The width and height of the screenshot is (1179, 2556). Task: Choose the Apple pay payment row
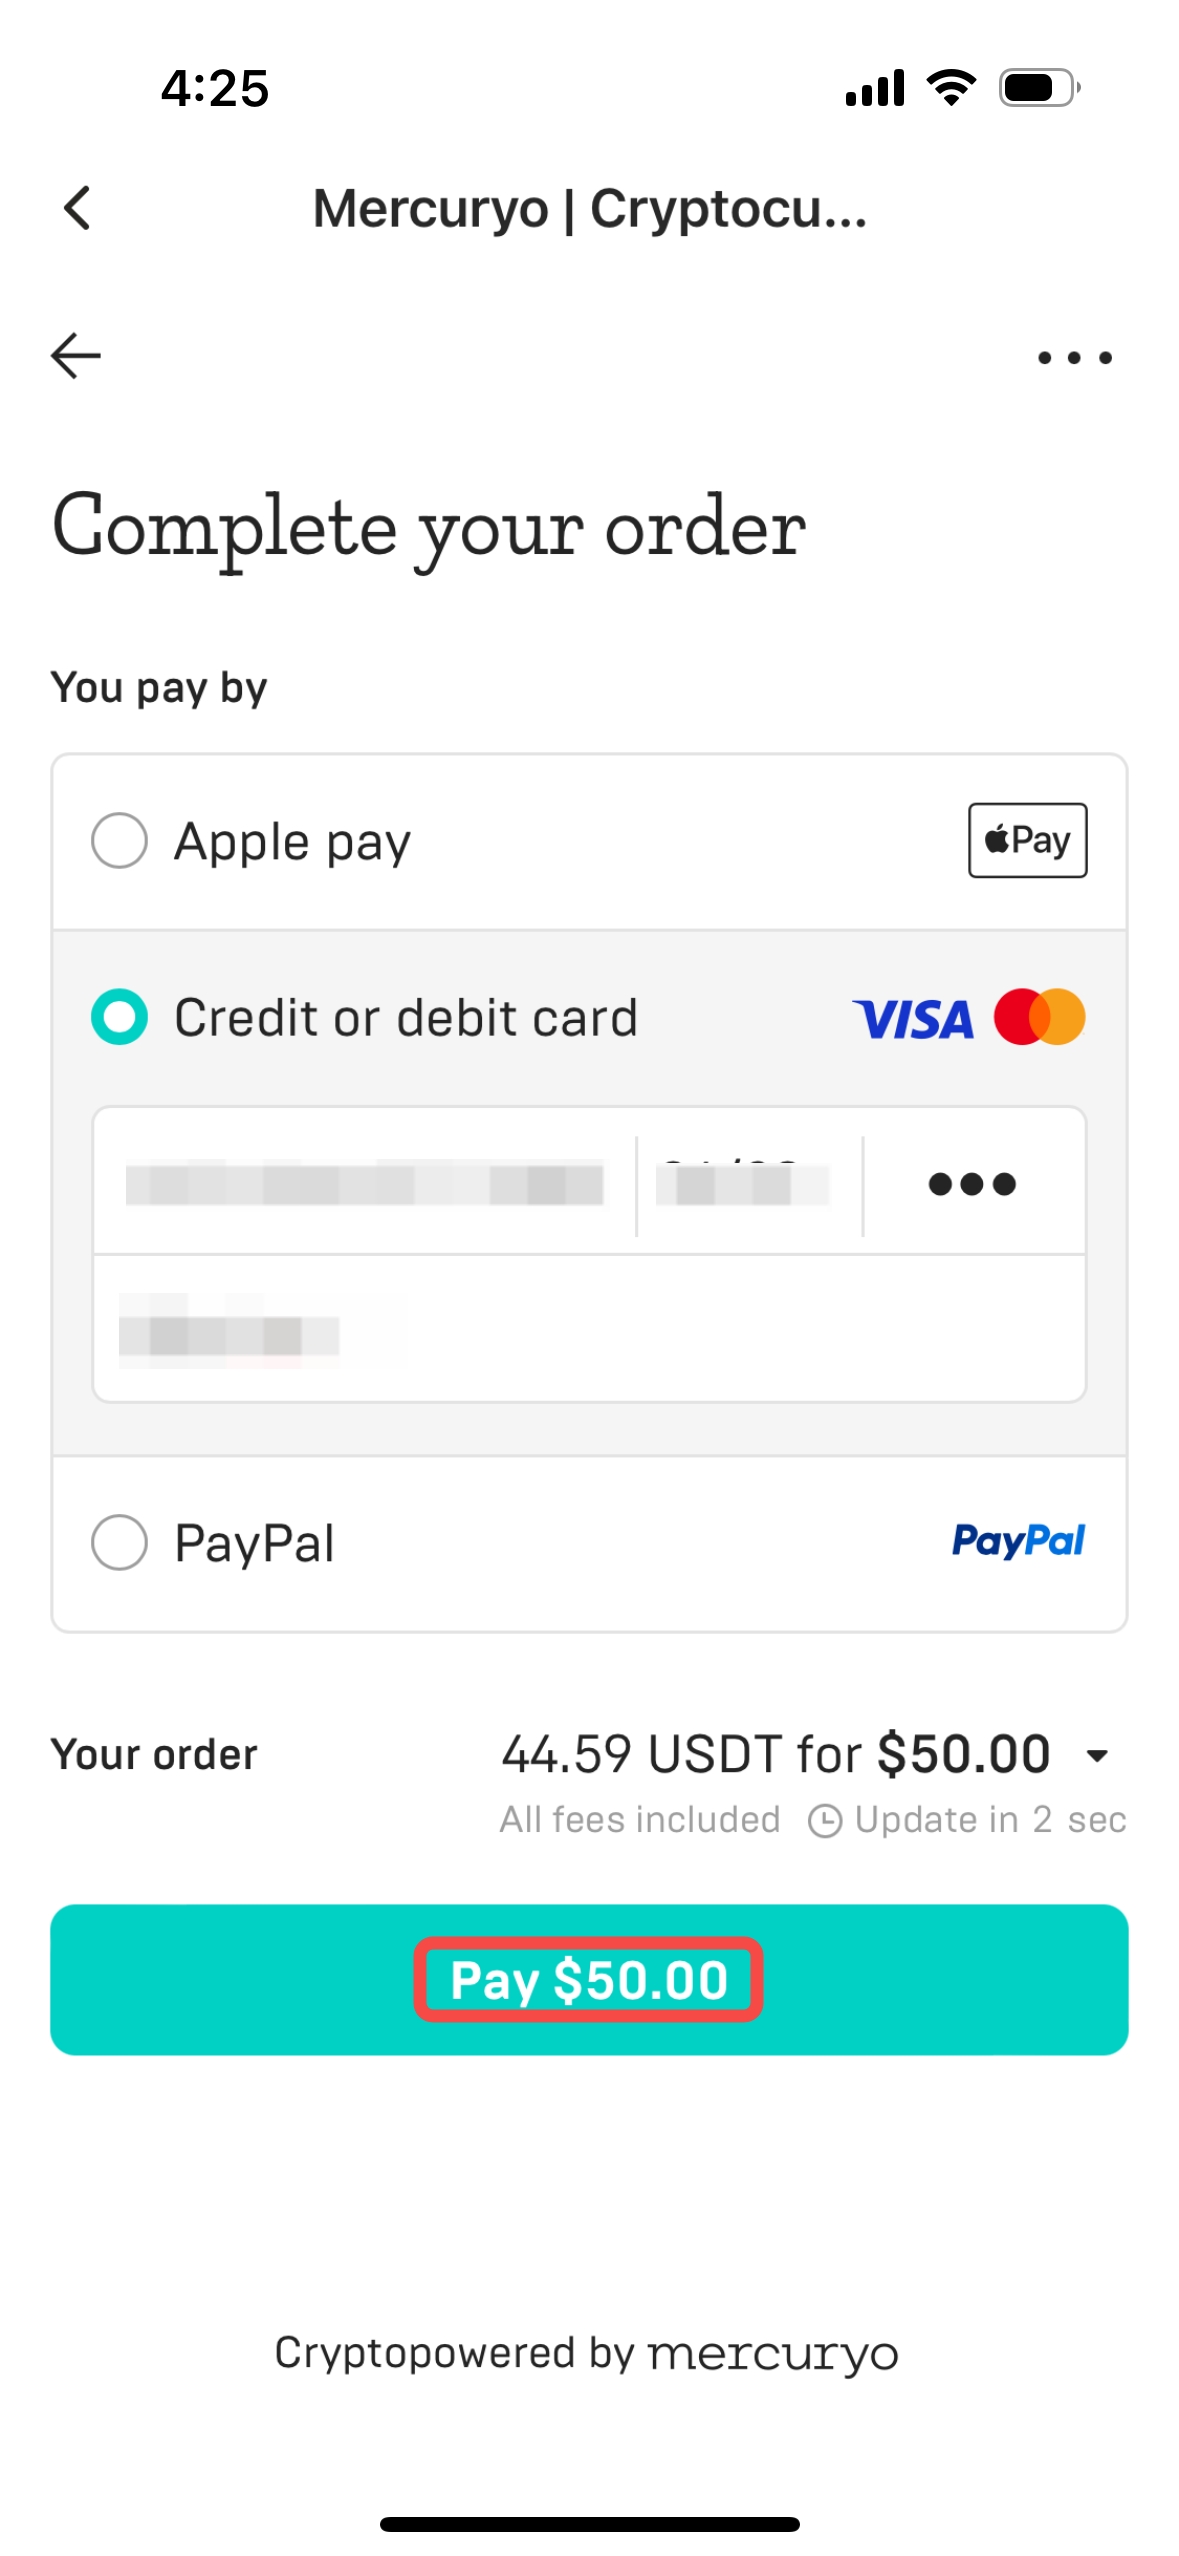coord(589,841)
